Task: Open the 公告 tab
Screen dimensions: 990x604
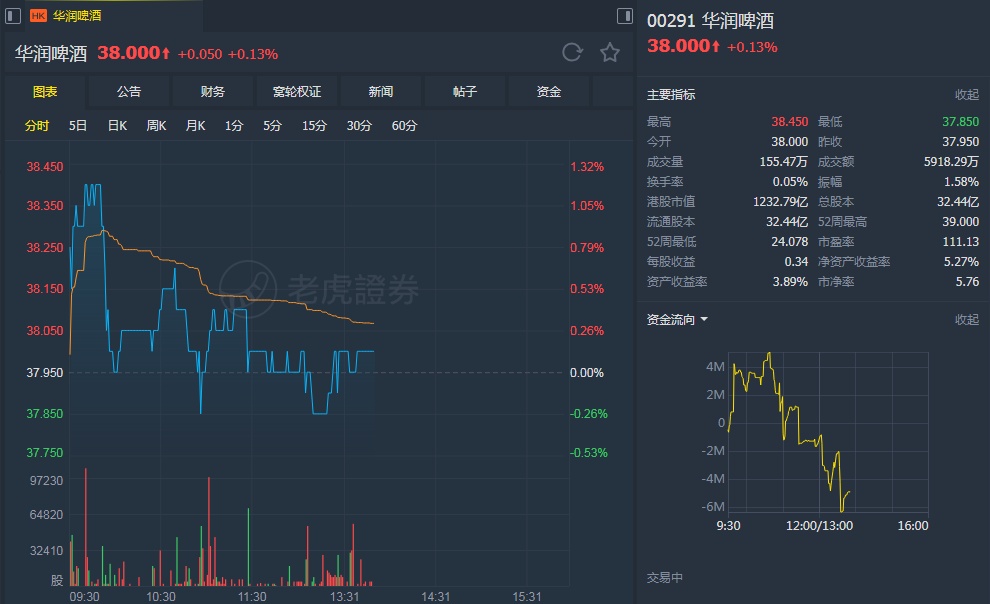Action: click(x=129, y=92)
